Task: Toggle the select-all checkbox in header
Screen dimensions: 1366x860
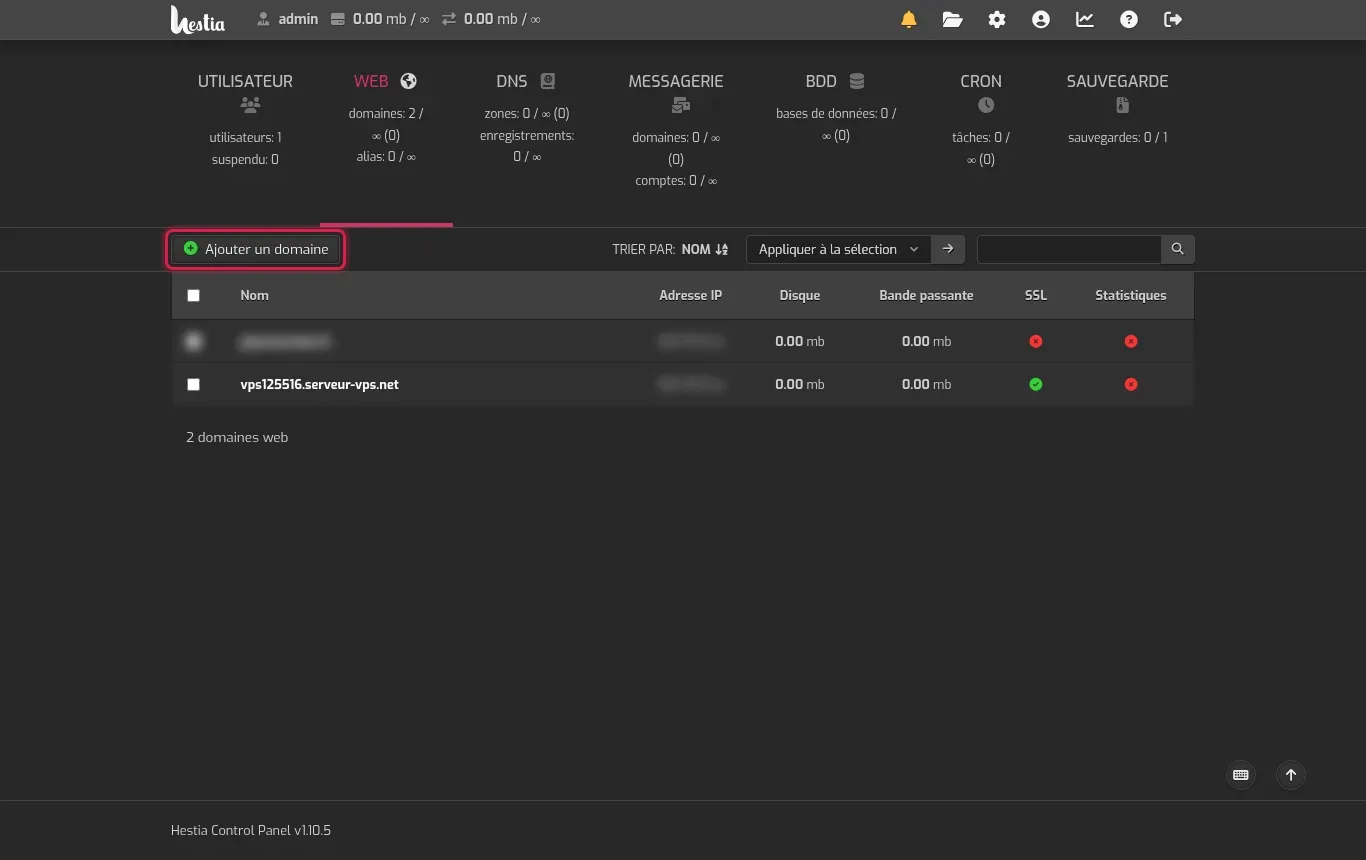Action: [x=194, y=295]
